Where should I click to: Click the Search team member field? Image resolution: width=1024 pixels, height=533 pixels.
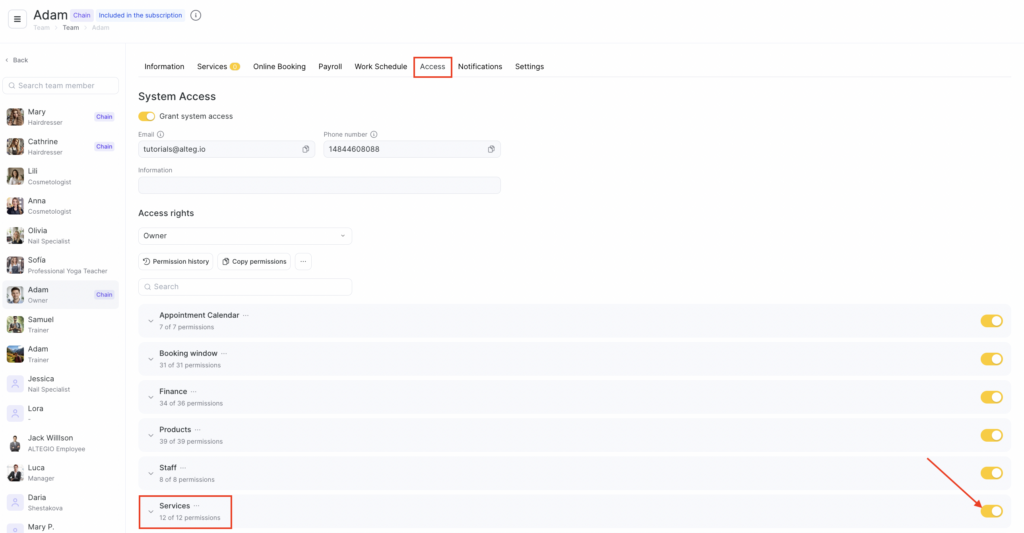click(61, 86)
